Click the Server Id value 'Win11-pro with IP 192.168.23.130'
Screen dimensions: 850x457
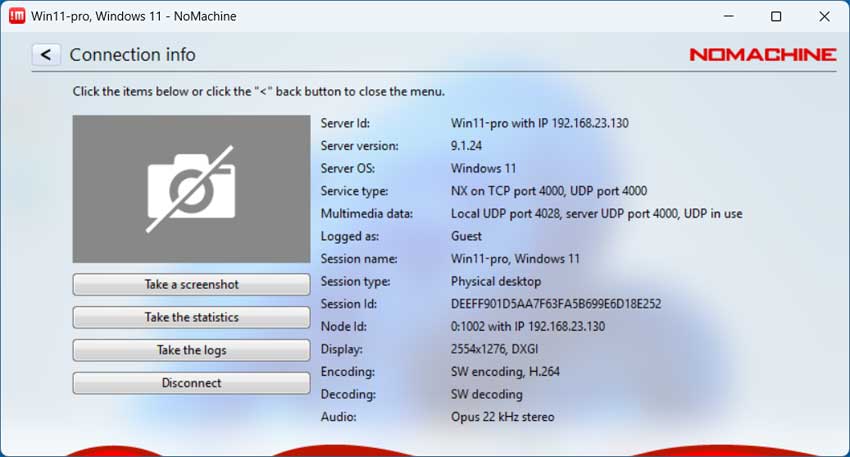click(x=539, y=123)
